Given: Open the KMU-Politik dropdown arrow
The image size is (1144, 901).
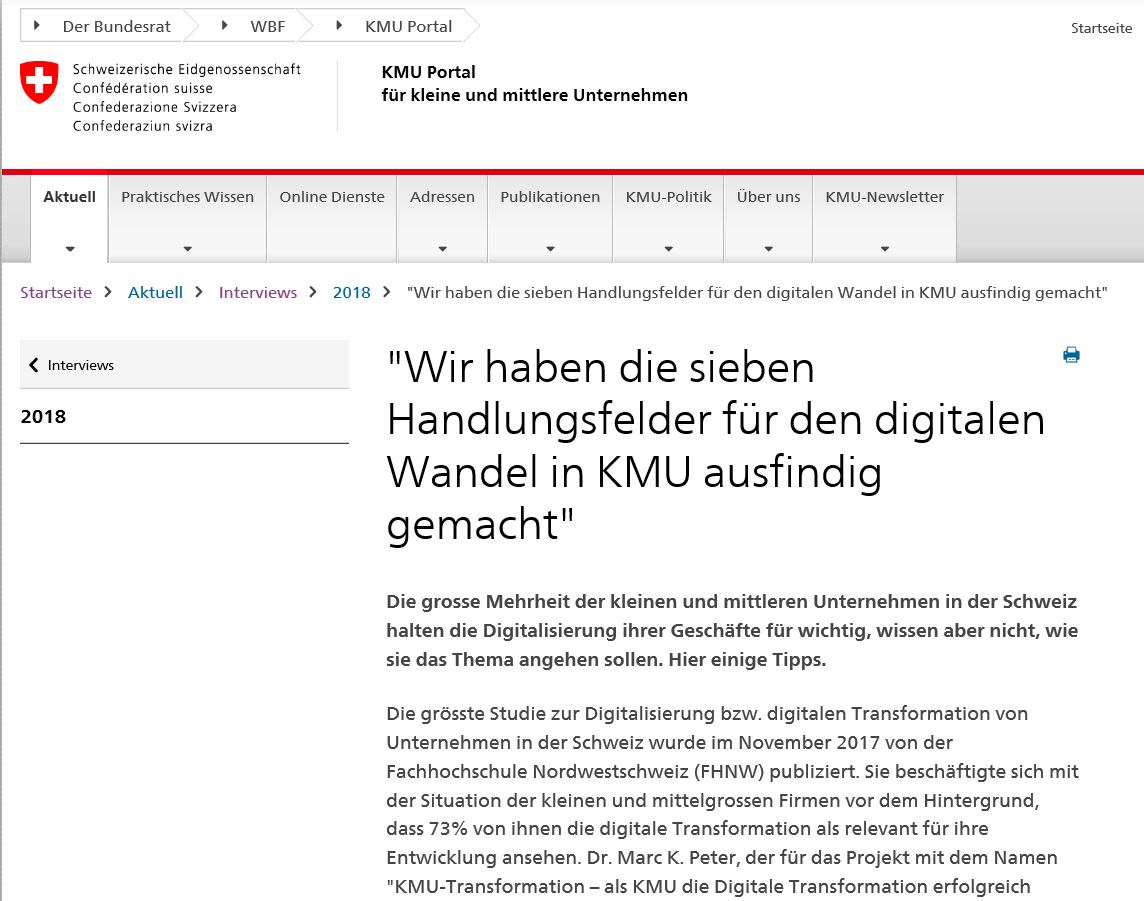Looking at the screenshot, I should [668, 249].
